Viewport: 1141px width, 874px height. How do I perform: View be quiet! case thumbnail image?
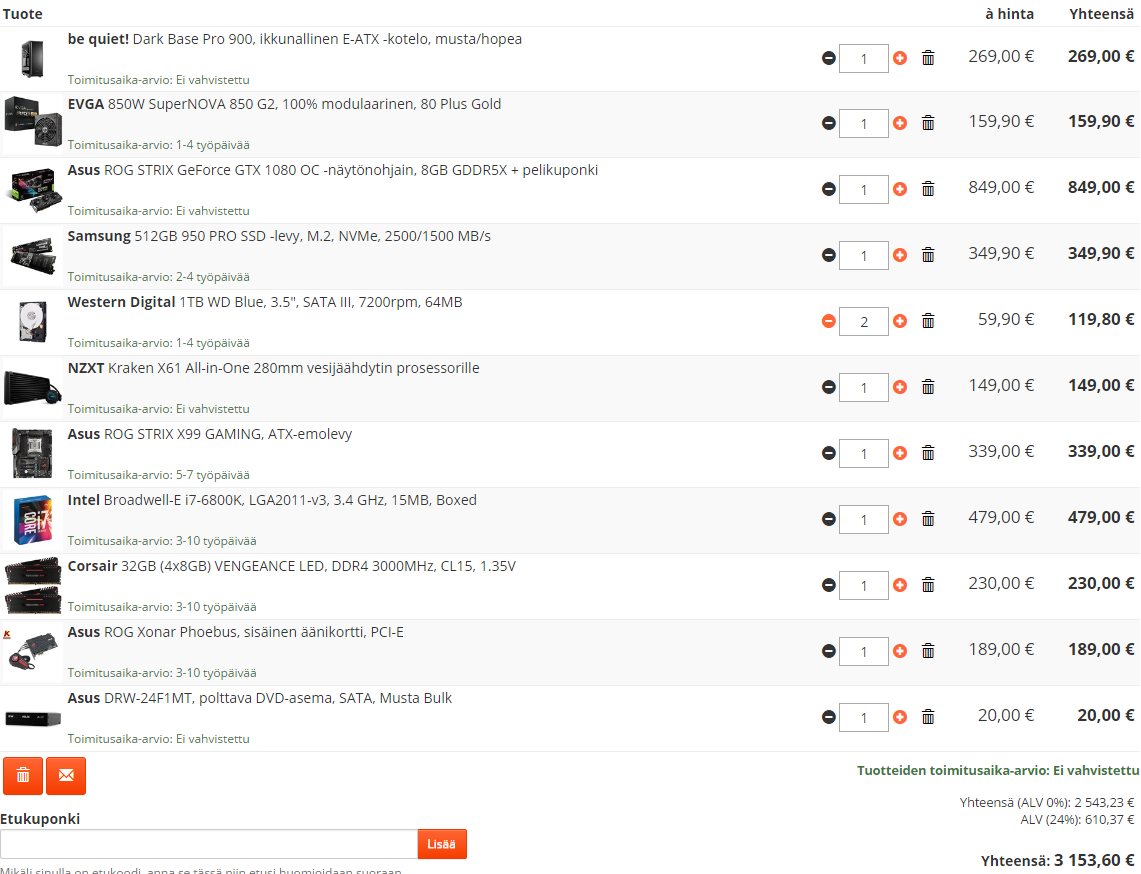click(33, 59)
